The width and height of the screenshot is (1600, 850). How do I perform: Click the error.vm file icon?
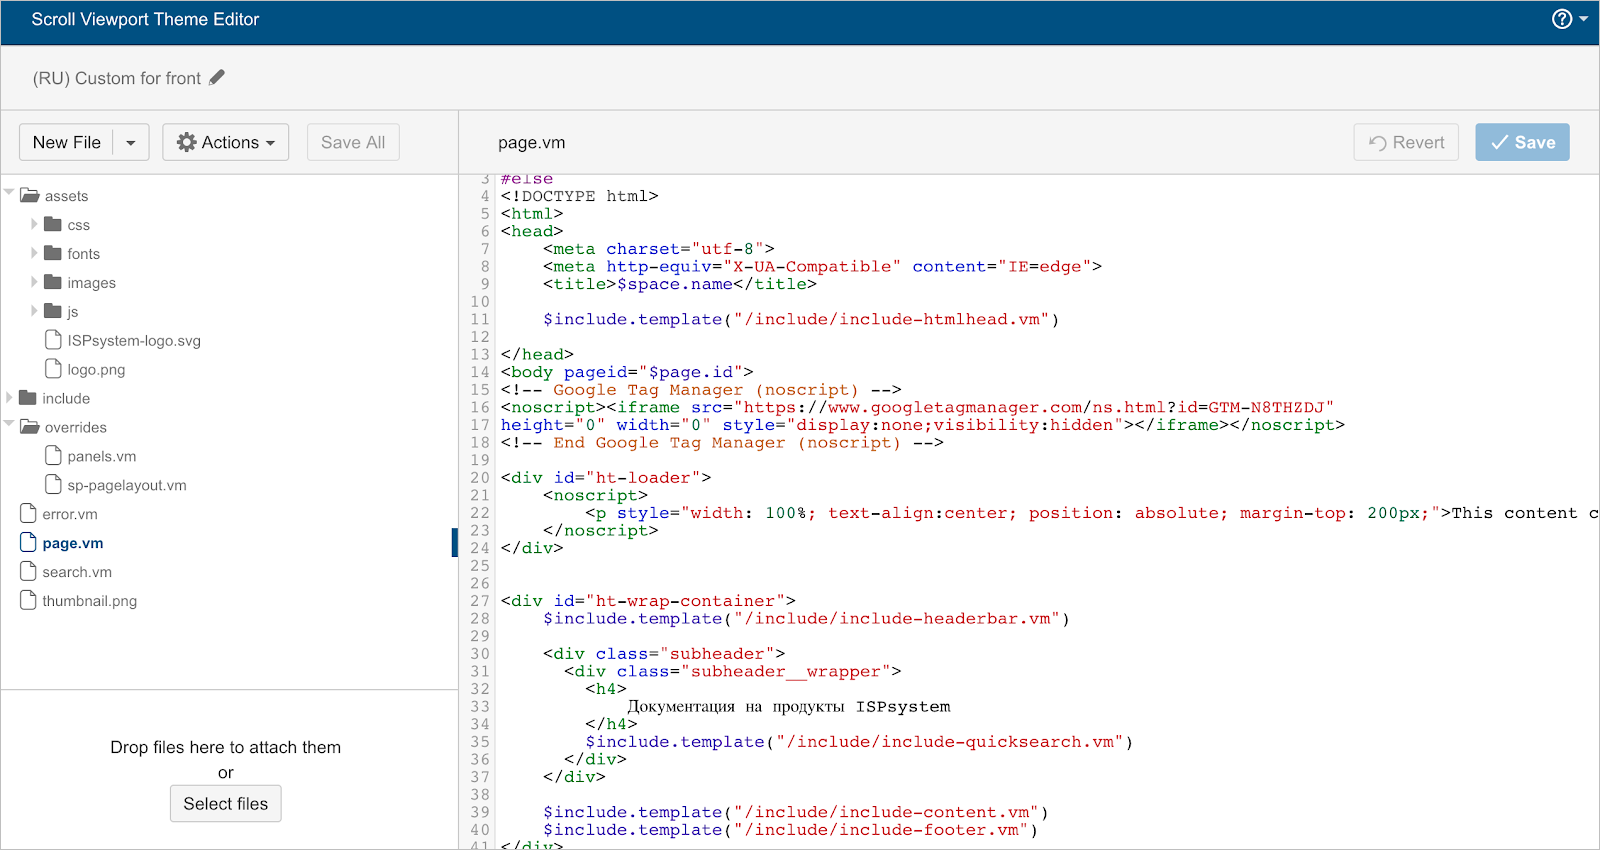pos(28,514)
